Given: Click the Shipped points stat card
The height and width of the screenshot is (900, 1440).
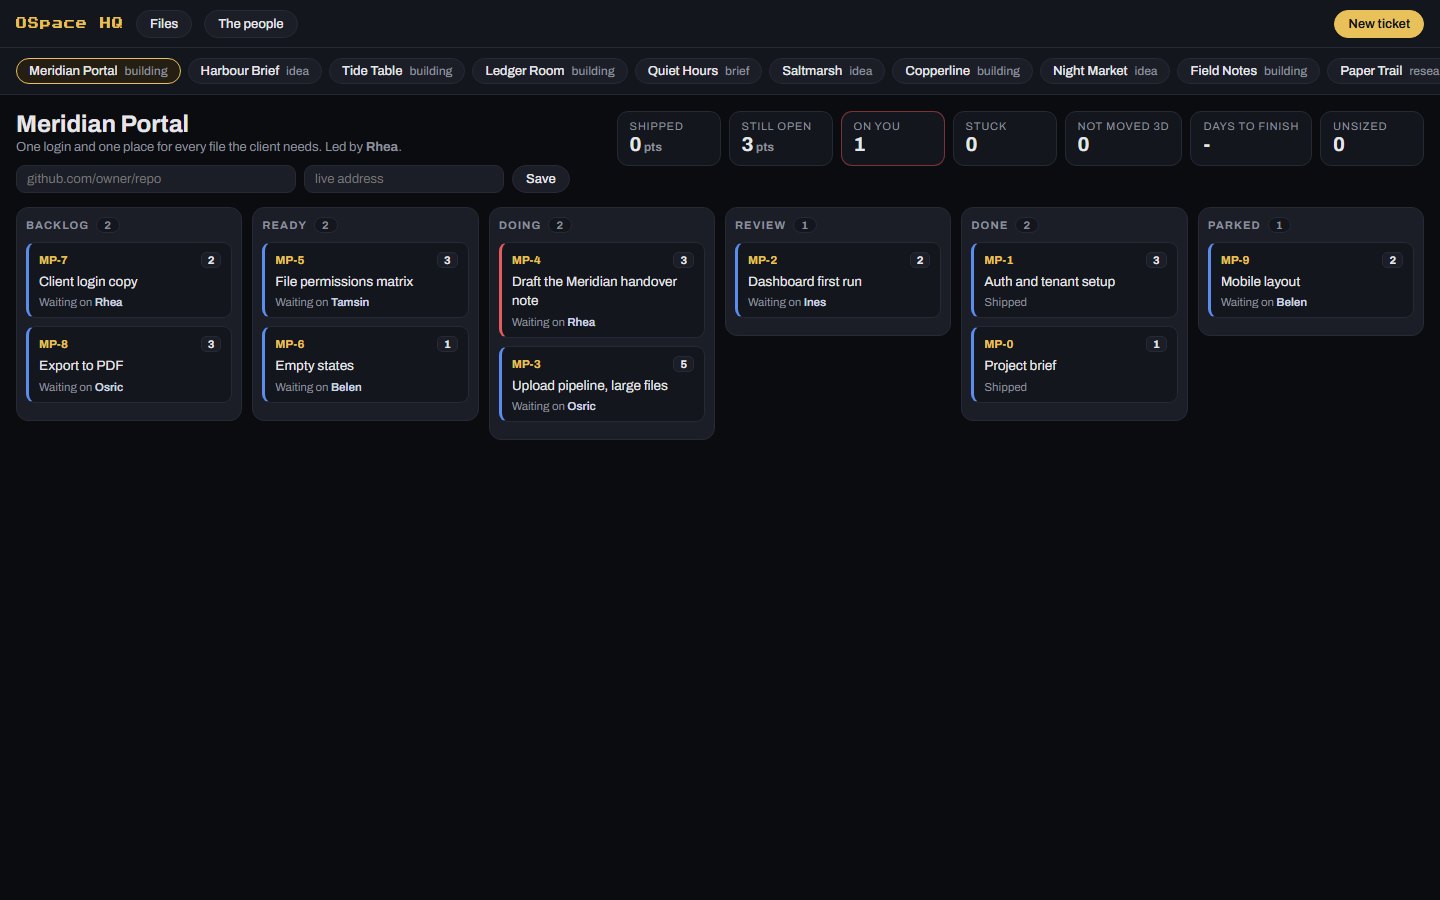Looking at the screenshot, I should click(669, 138).
